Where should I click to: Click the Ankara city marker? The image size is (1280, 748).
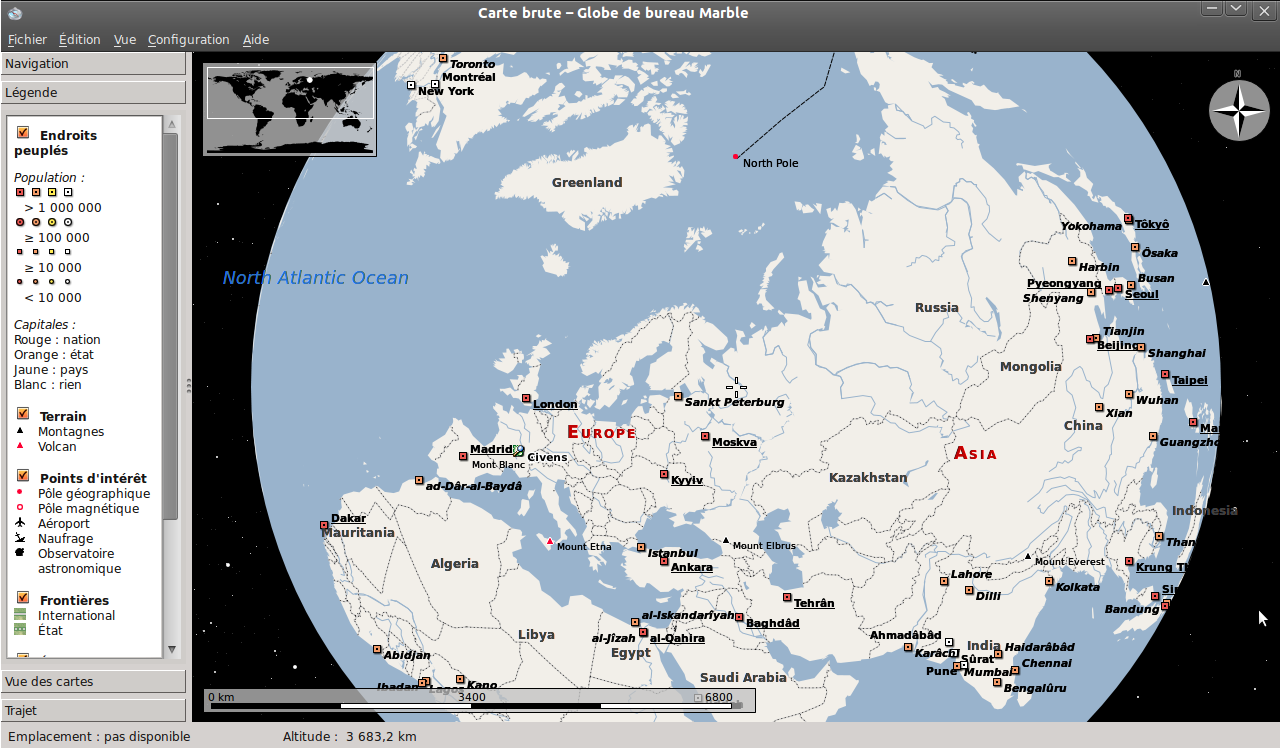click(x=664, y=561)
